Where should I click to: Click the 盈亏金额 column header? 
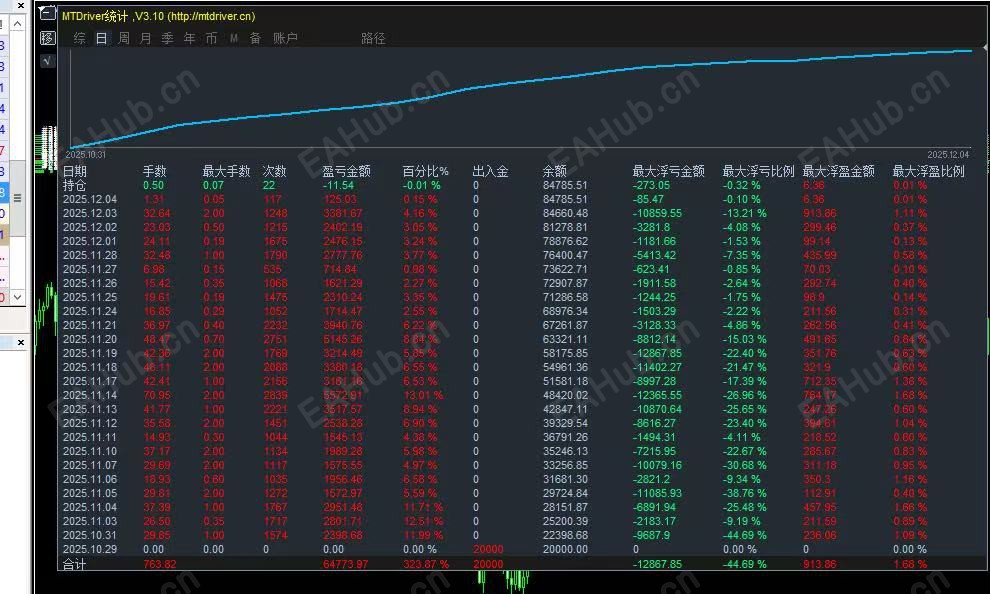point(347,171)
